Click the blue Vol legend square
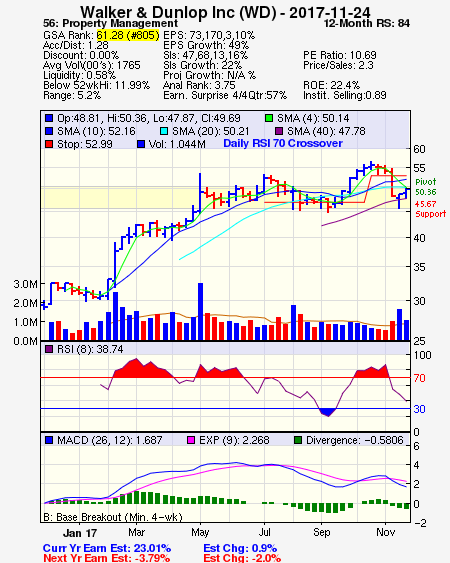 (141, 144)
